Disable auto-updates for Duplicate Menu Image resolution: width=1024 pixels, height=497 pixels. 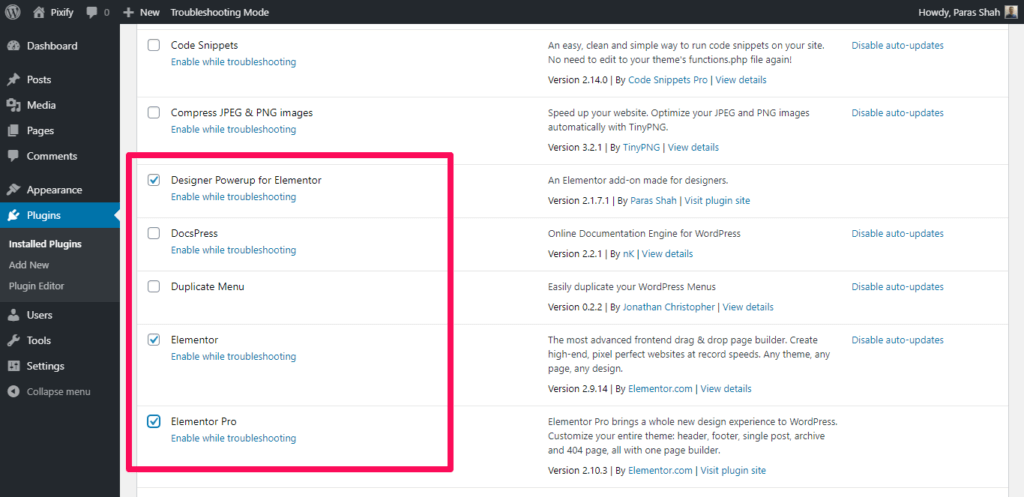[x=897, y=287]
